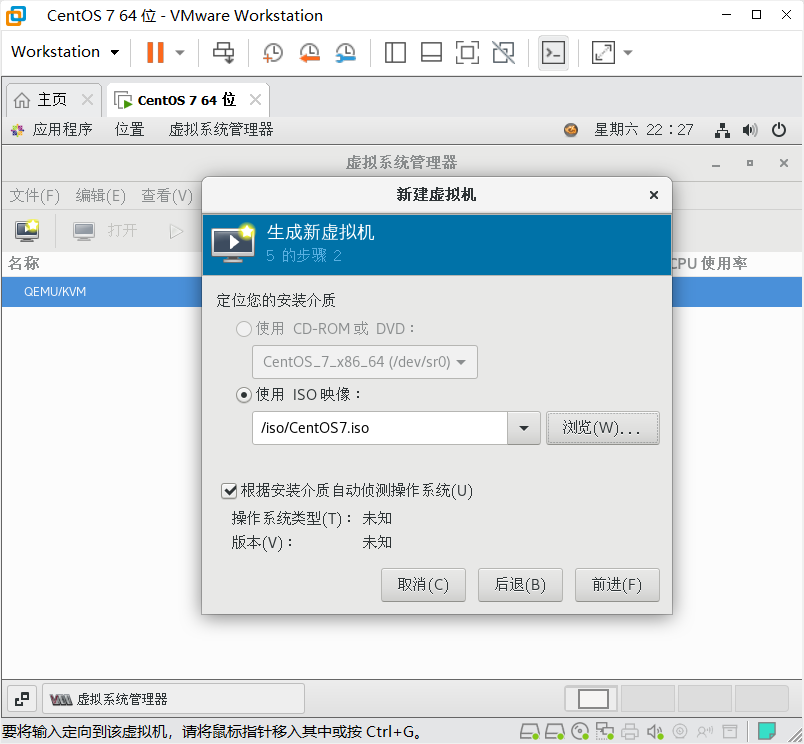The width and height of the screenshot is (804, 744).
Task: Revert virtual machine to previous snapshot
Action: (x=309, y=52)
